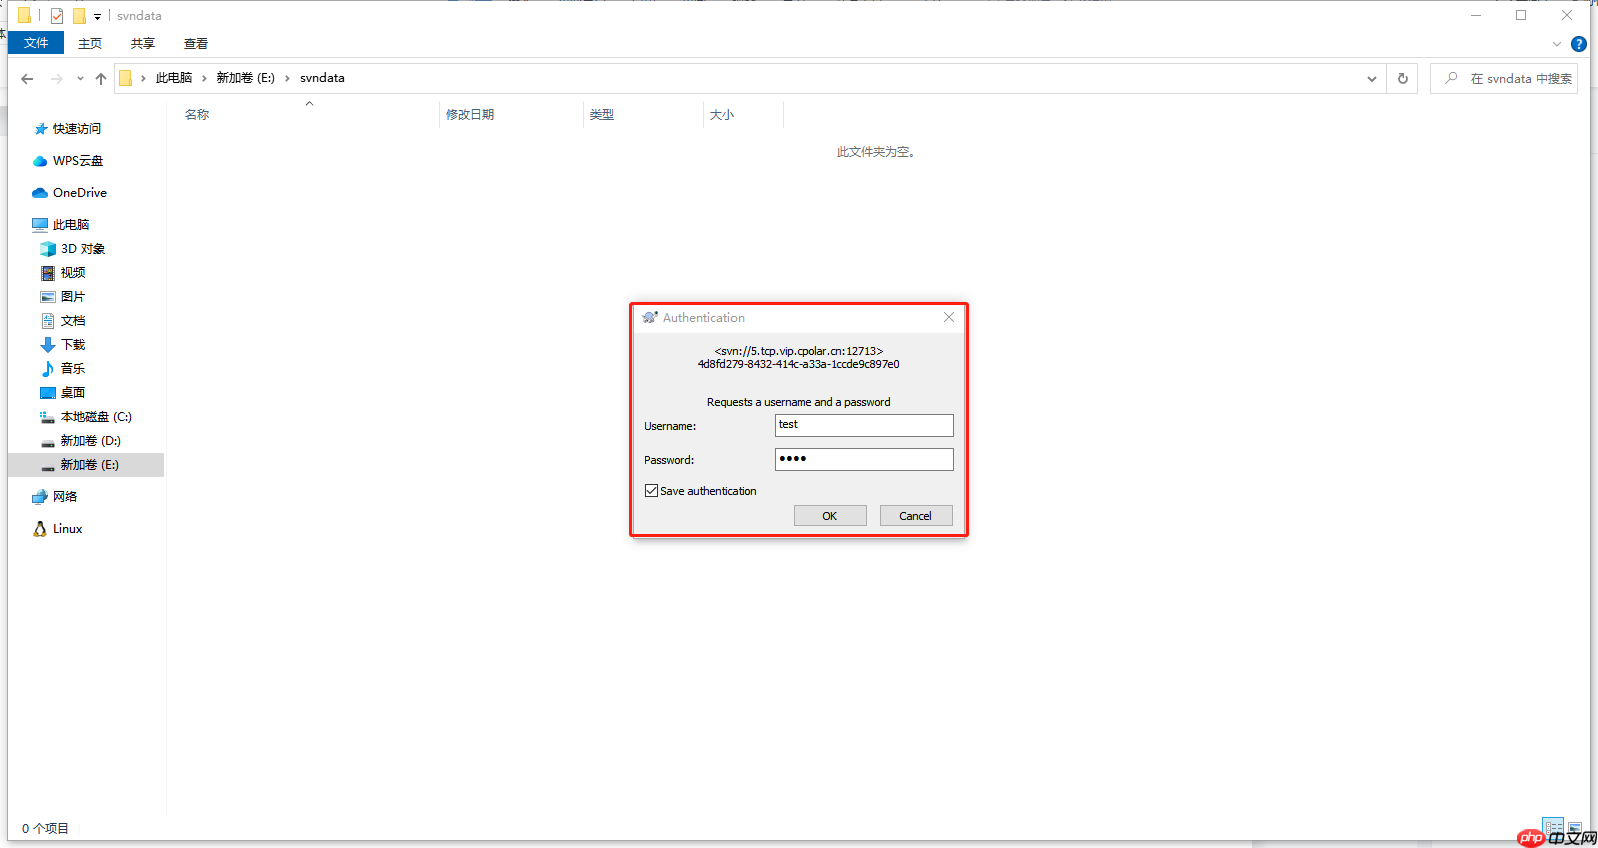Open recent locations dropdown arrow

tap(80, 79)
